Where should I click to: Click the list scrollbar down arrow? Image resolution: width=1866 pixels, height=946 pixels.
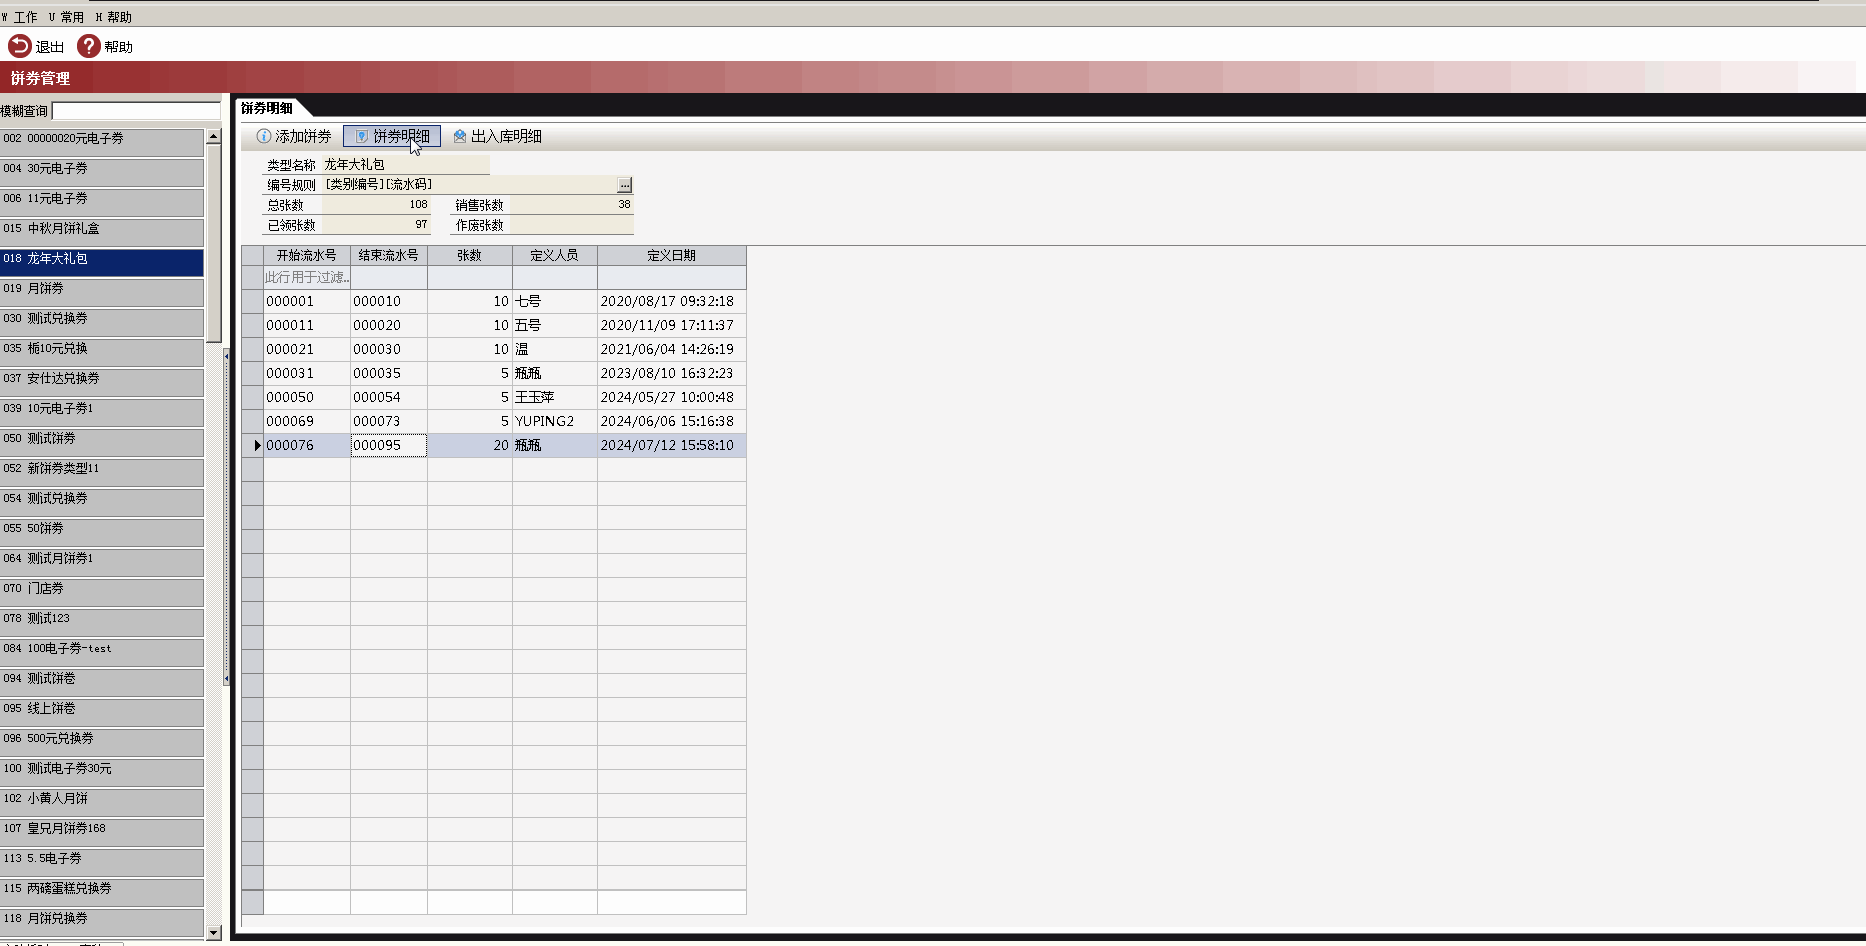pos(213,932)
